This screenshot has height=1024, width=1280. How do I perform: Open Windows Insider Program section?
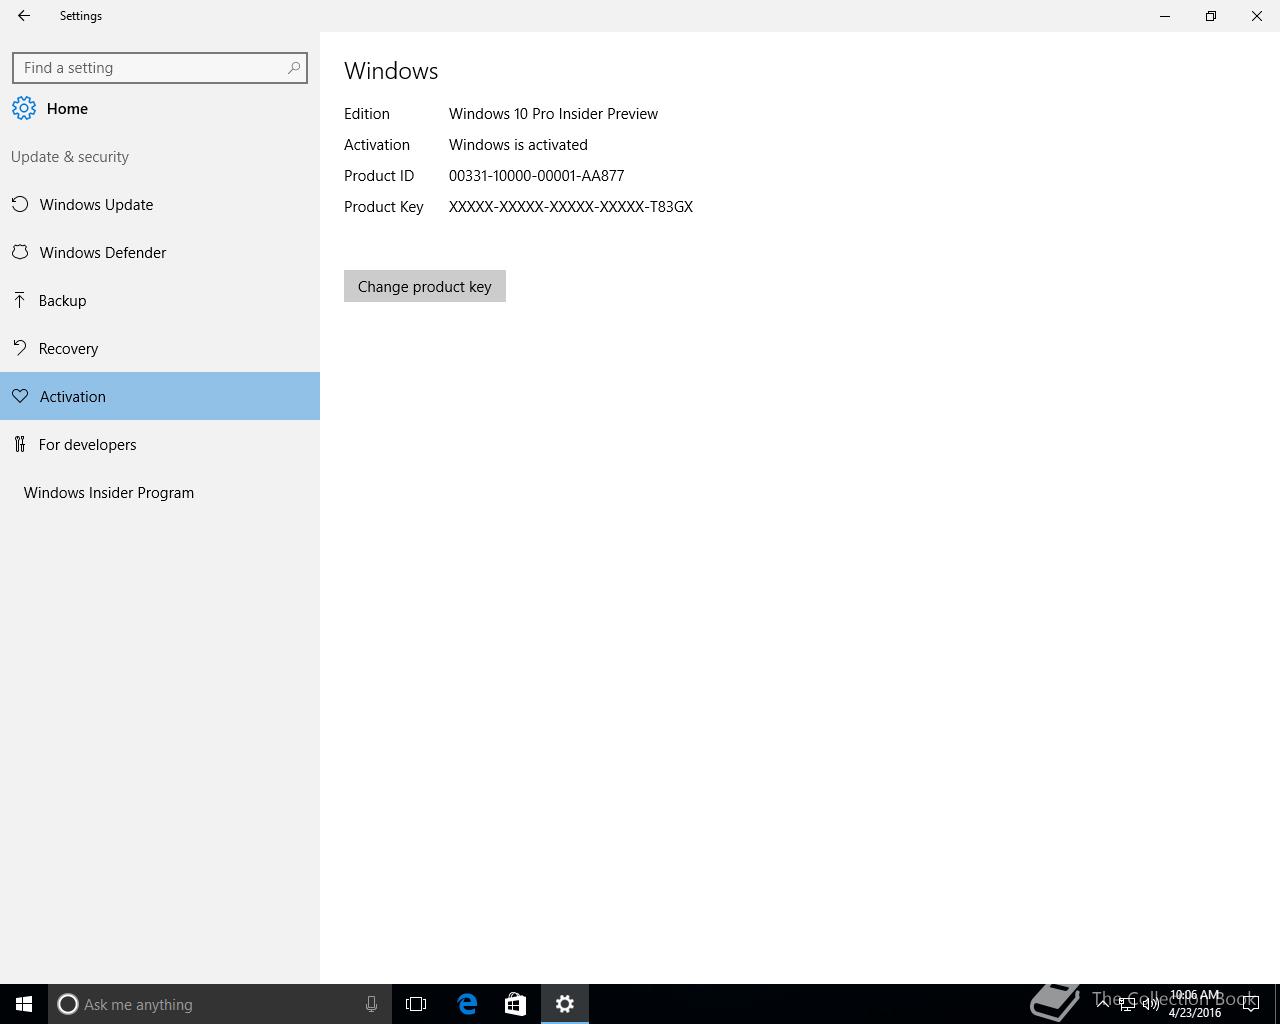[x=160, y=492]
